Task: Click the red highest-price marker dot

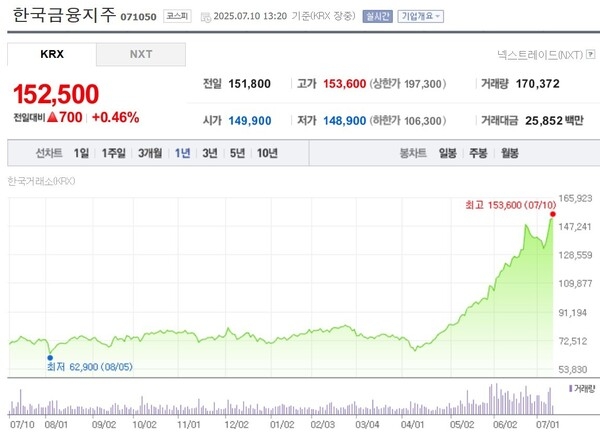Action: click(552, 214)
